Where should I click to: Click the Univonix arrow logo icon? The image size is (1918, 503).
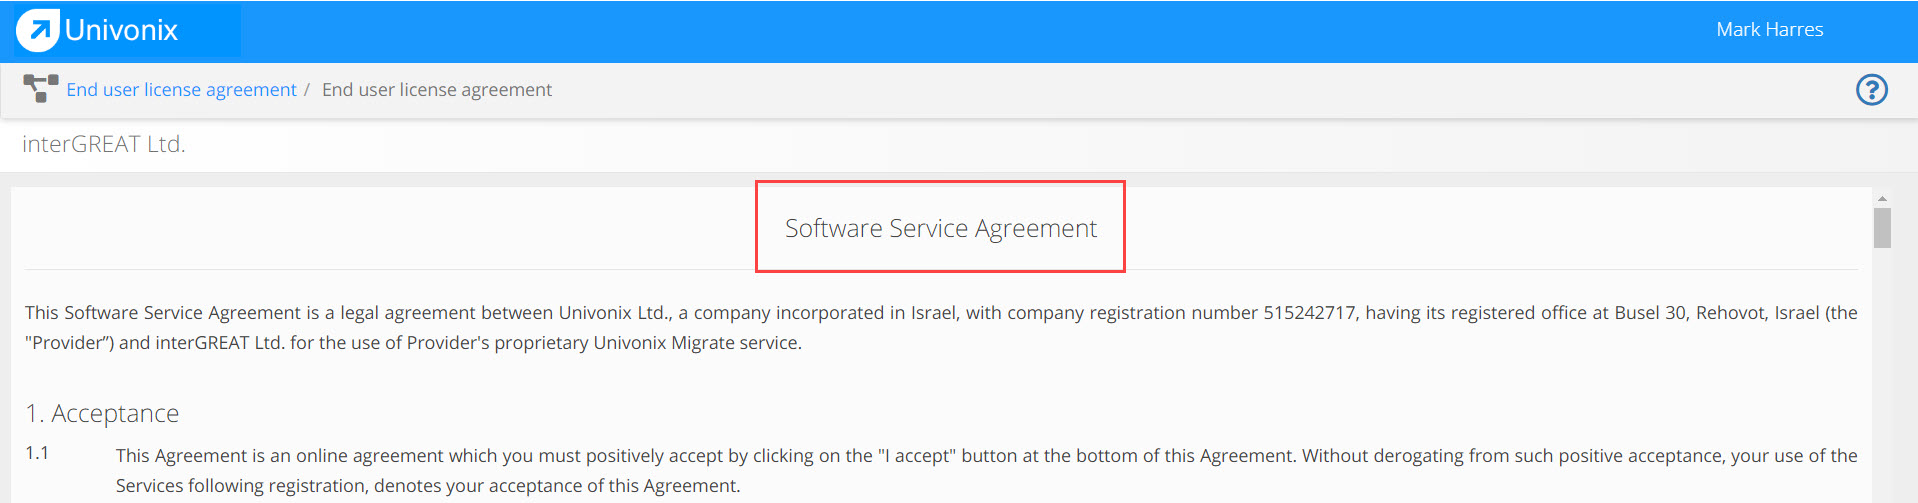tap(38, 30)
